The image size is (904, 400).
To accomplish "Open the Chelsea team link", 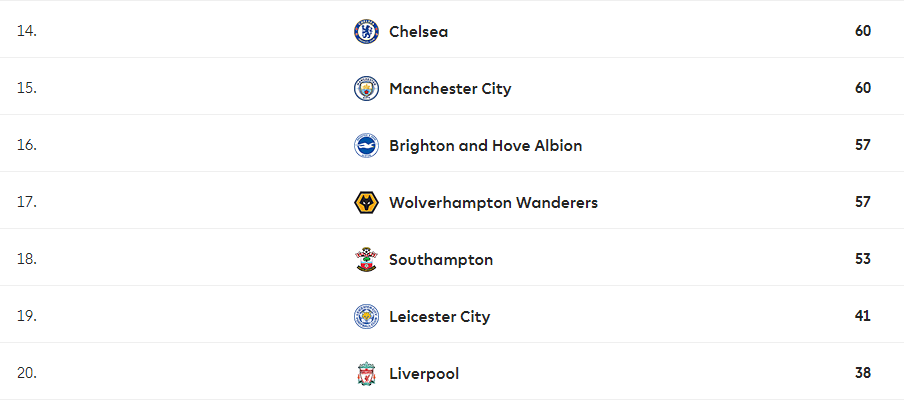I will [419, 31].
